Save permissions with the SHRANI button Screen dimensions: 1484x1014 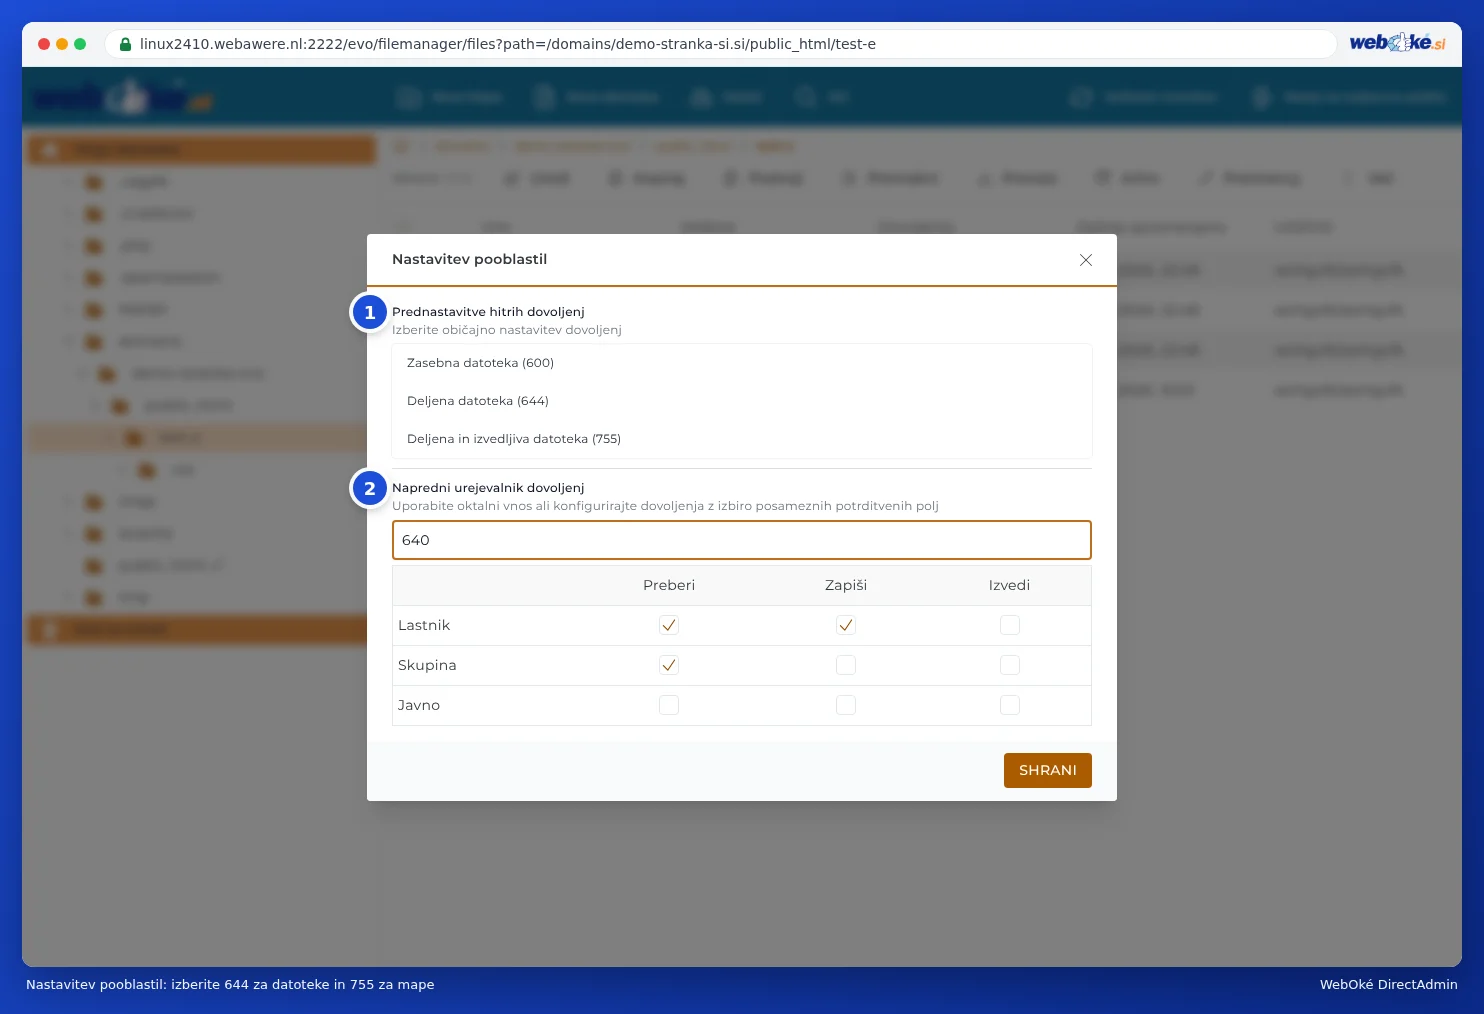tap(1047, 770)
